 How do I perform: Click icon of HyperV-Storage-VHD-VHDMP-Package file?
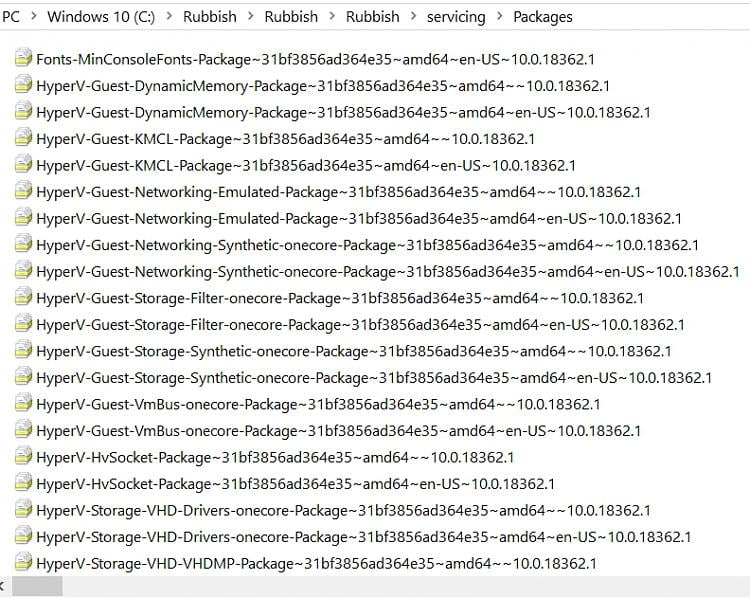pos(23,562)
